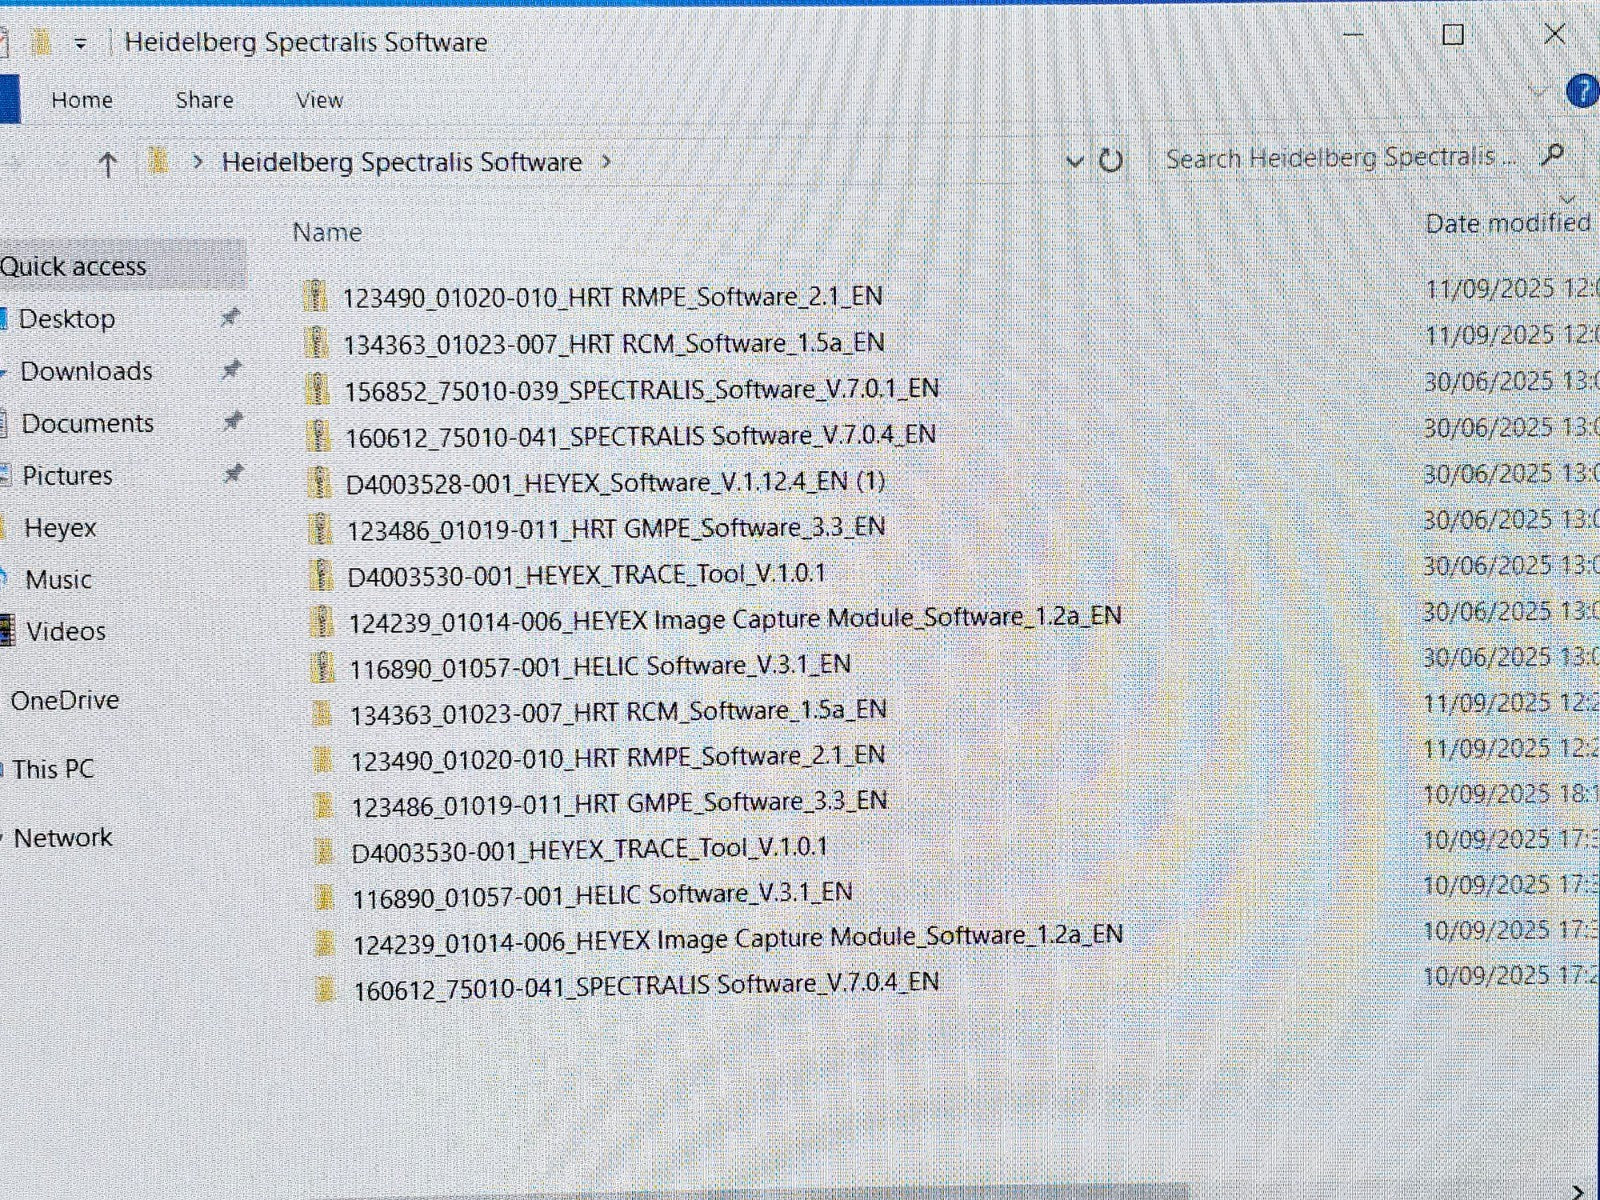The image size is (1600, 1200).
Task: Select the D4003530-001_HEYEX_TRACE_Tool_V.1.0.1 folder
Action: pyautogui.click(x=590, y=847)
